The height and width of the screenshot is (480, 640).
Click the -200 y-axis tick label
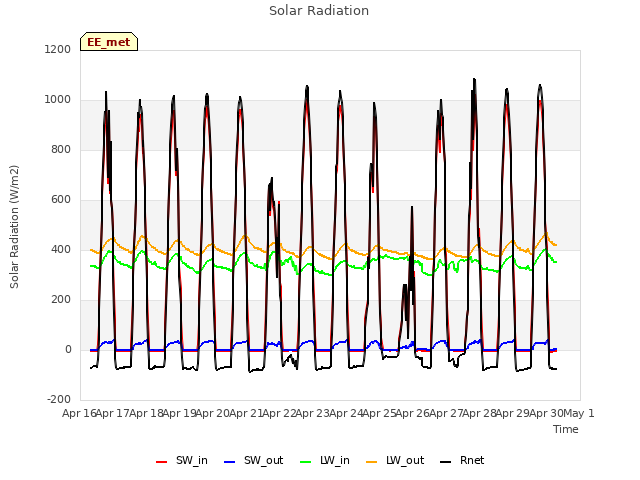click(x=59, y=400)
